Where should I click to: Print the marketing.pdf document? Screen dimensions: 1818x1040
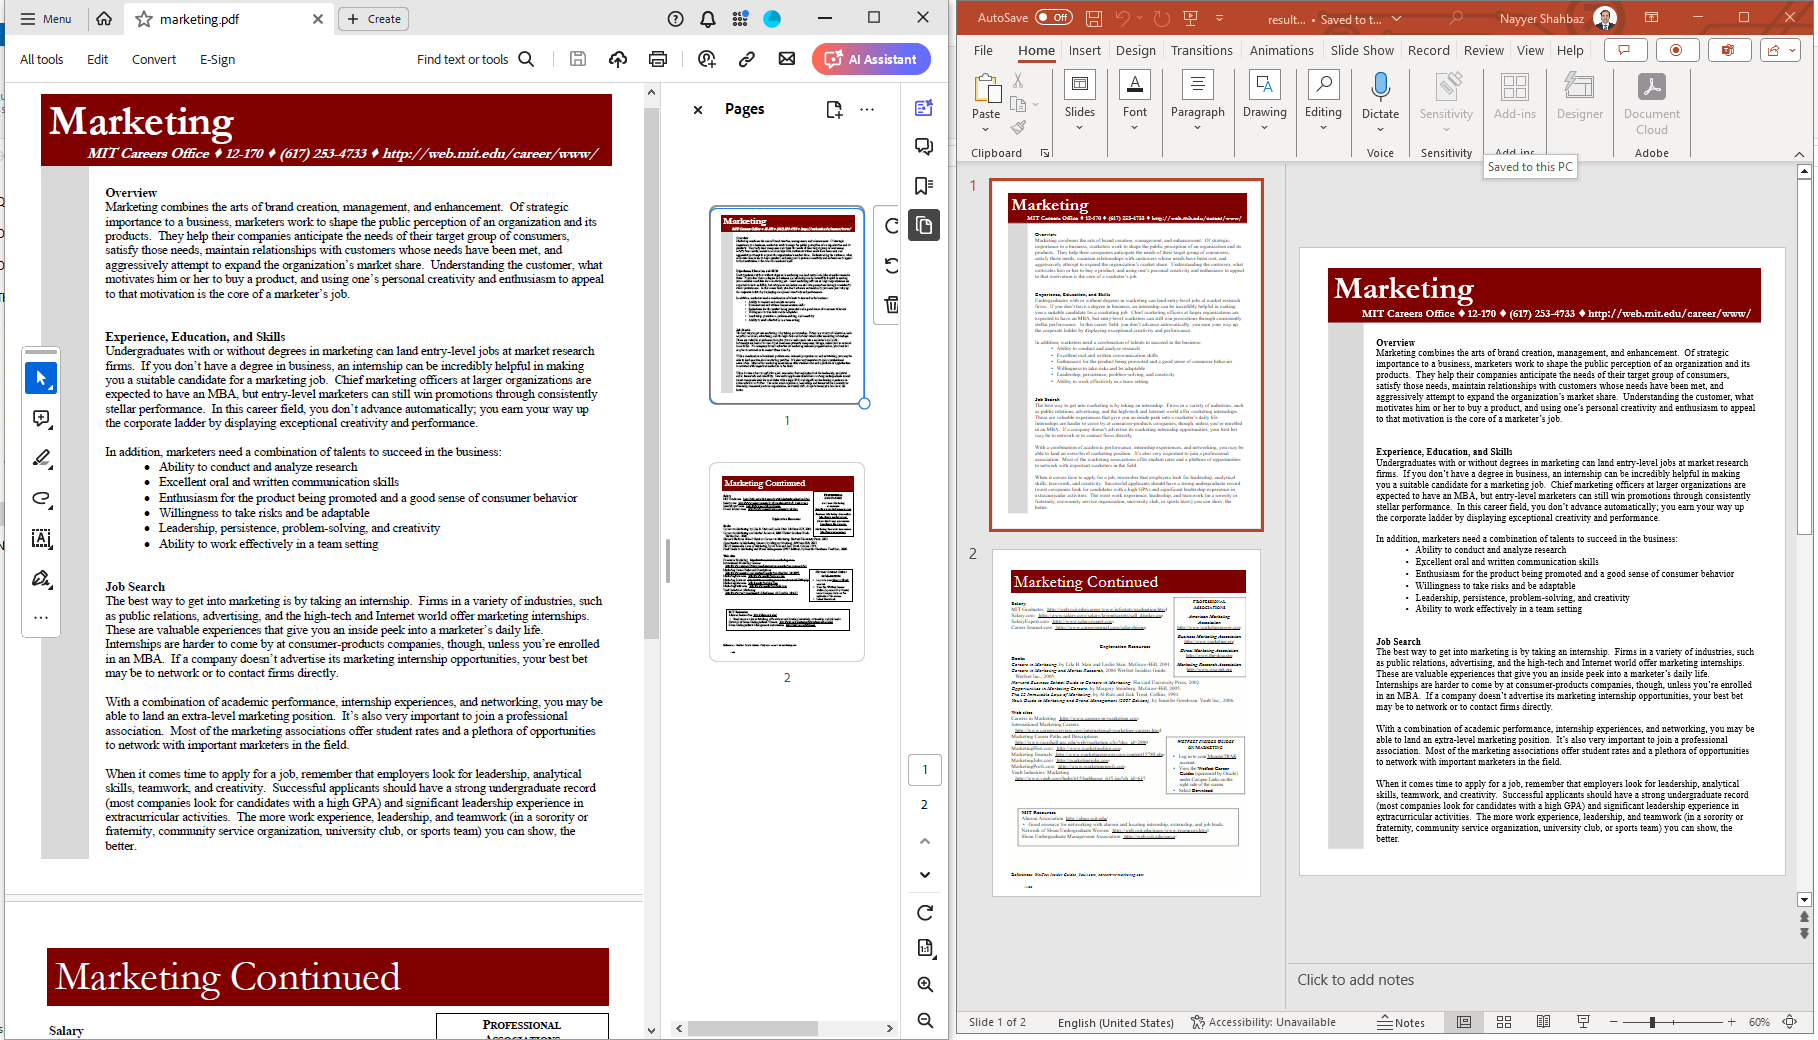point(658,59)
